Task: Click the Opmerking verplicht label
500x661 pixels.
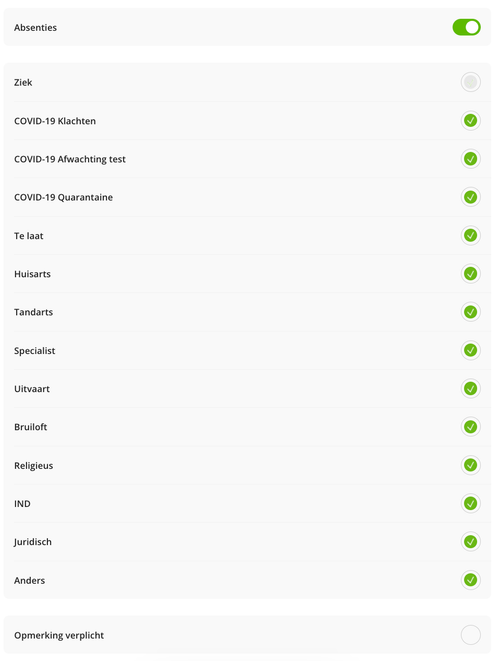Action: [59, 635]
